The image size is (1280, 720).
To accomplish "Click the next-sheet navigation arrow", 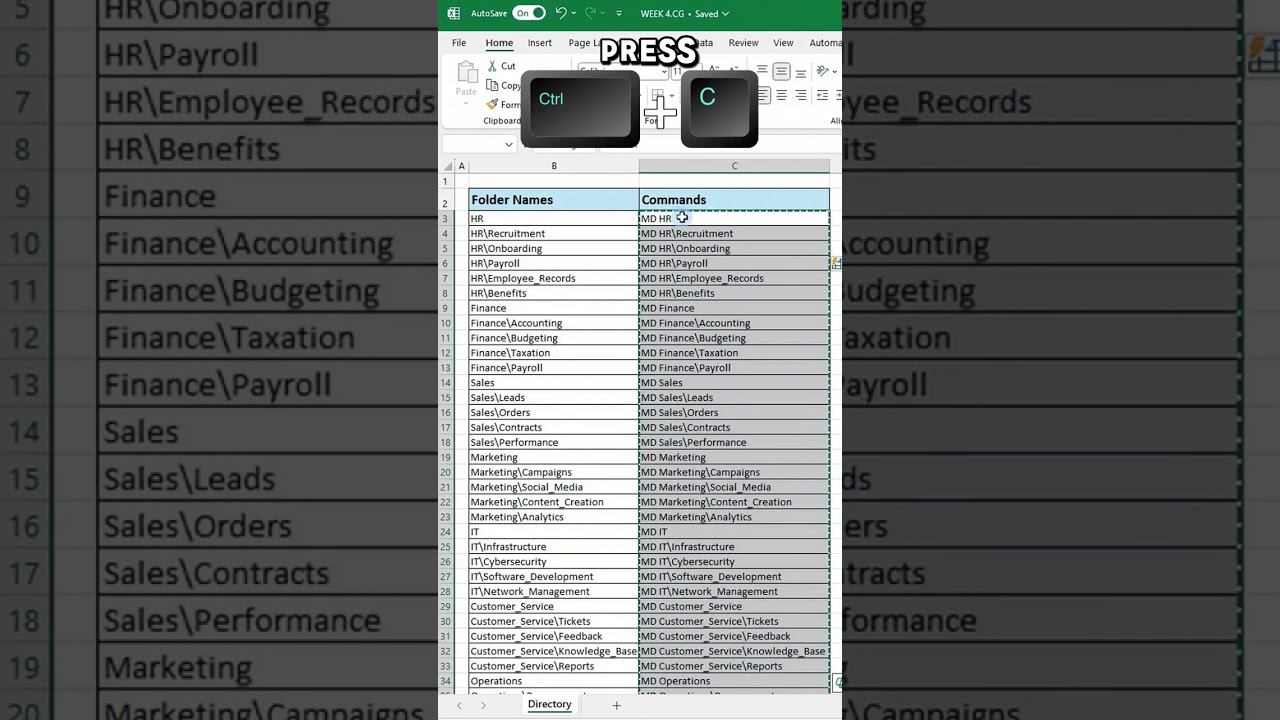I will (483, 705).
